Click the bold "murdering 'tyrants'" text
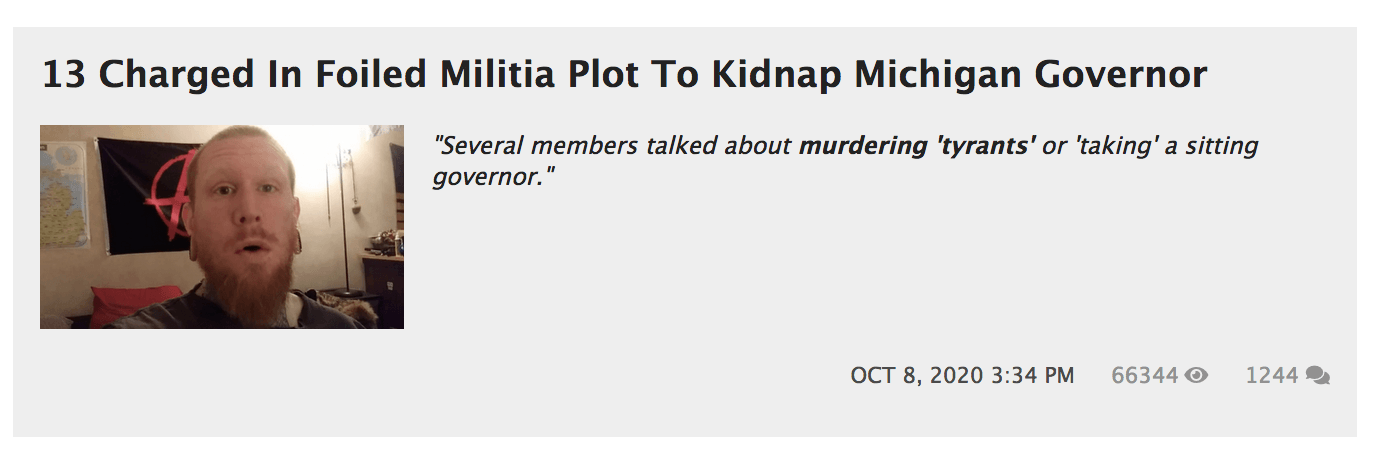1376x458 pixels. pos(917,146)
